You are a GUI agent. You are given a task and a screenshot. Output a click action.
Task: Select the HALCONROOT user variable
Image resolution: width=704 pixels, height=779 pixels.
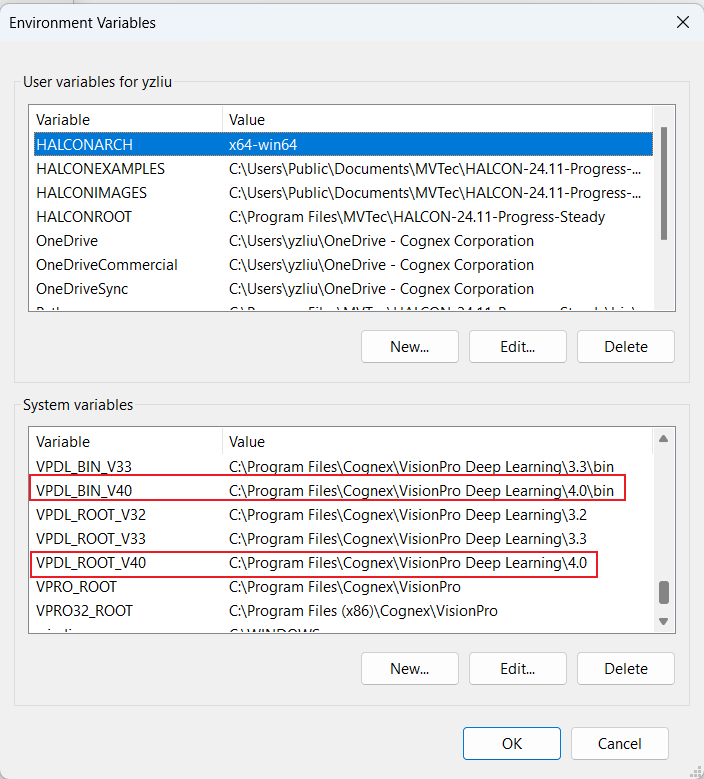point(84,217)
